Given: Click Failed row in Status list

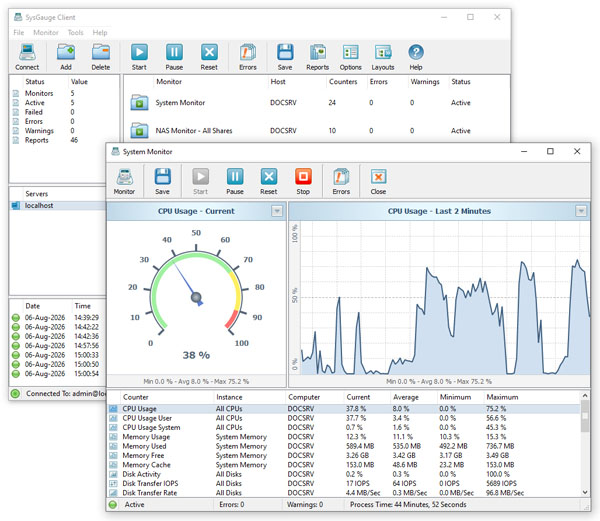Looking at the screenshot, I should pos(64,112).
